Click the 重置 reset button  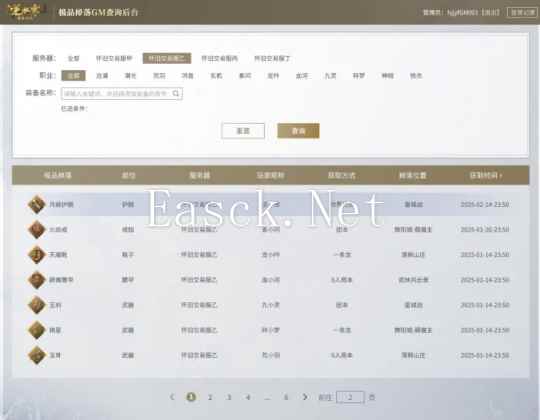click(243, 131)
